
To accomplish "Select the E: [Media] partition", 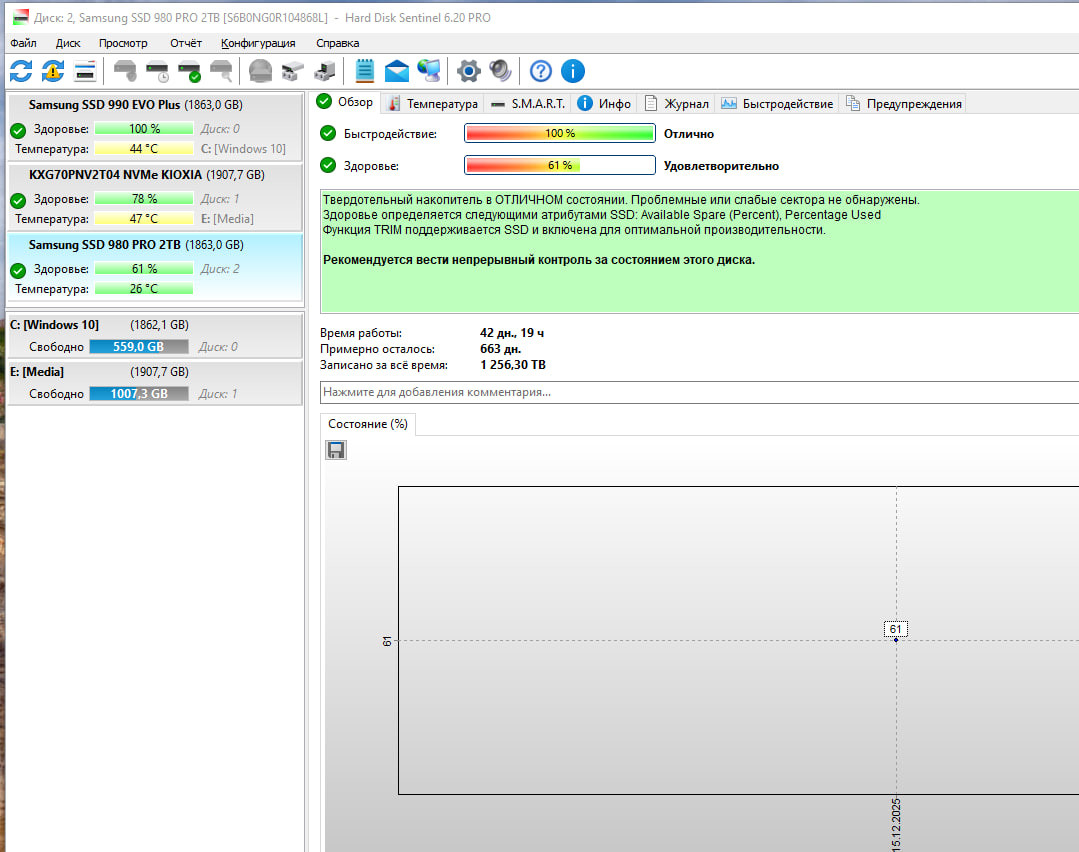I will coord(155,382).
